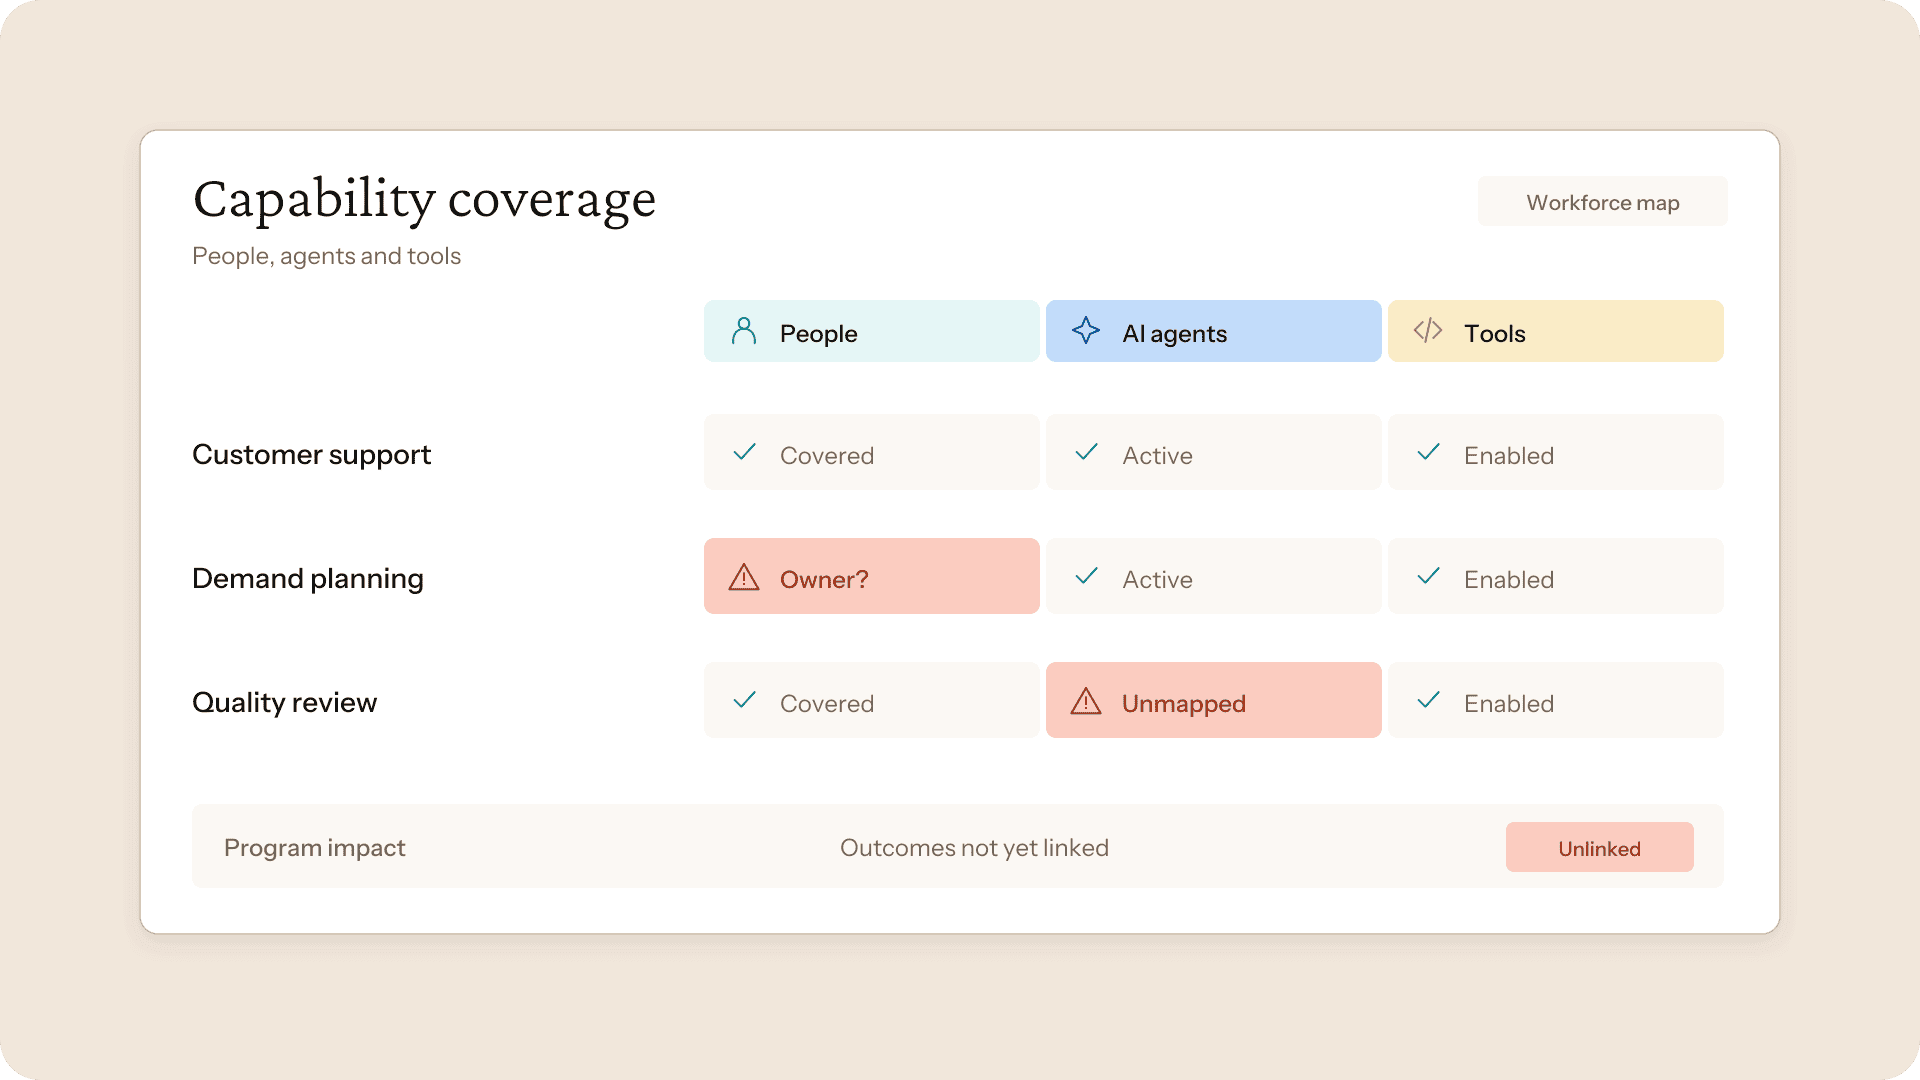The image size is (1920, 1080).
Task: Click Active text in Customer support row
Action: (x=1157, y=456)
